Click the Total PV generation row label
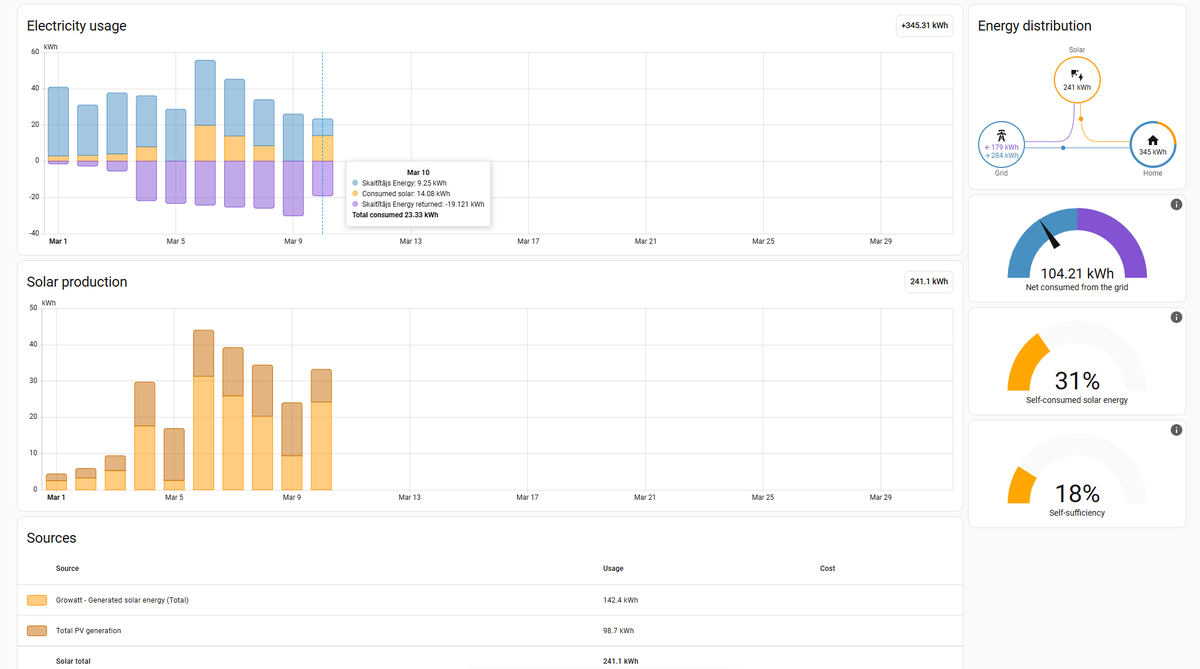Viewport: 1200px width, 669px height. pyautogui.click(x=89, y=630)
